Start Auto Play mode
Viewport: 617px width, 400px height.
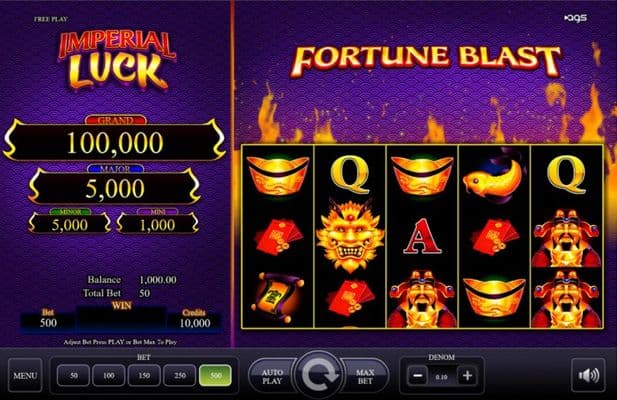click(x=272, y=376)
